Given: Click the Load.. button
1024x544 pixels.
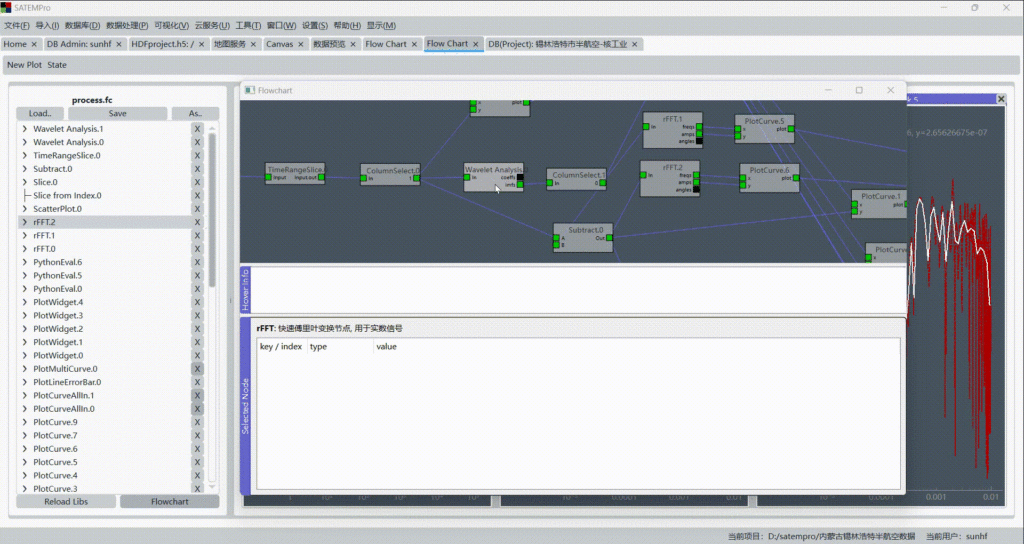Looking at the screenshot, I should click(x=40, y=113).
